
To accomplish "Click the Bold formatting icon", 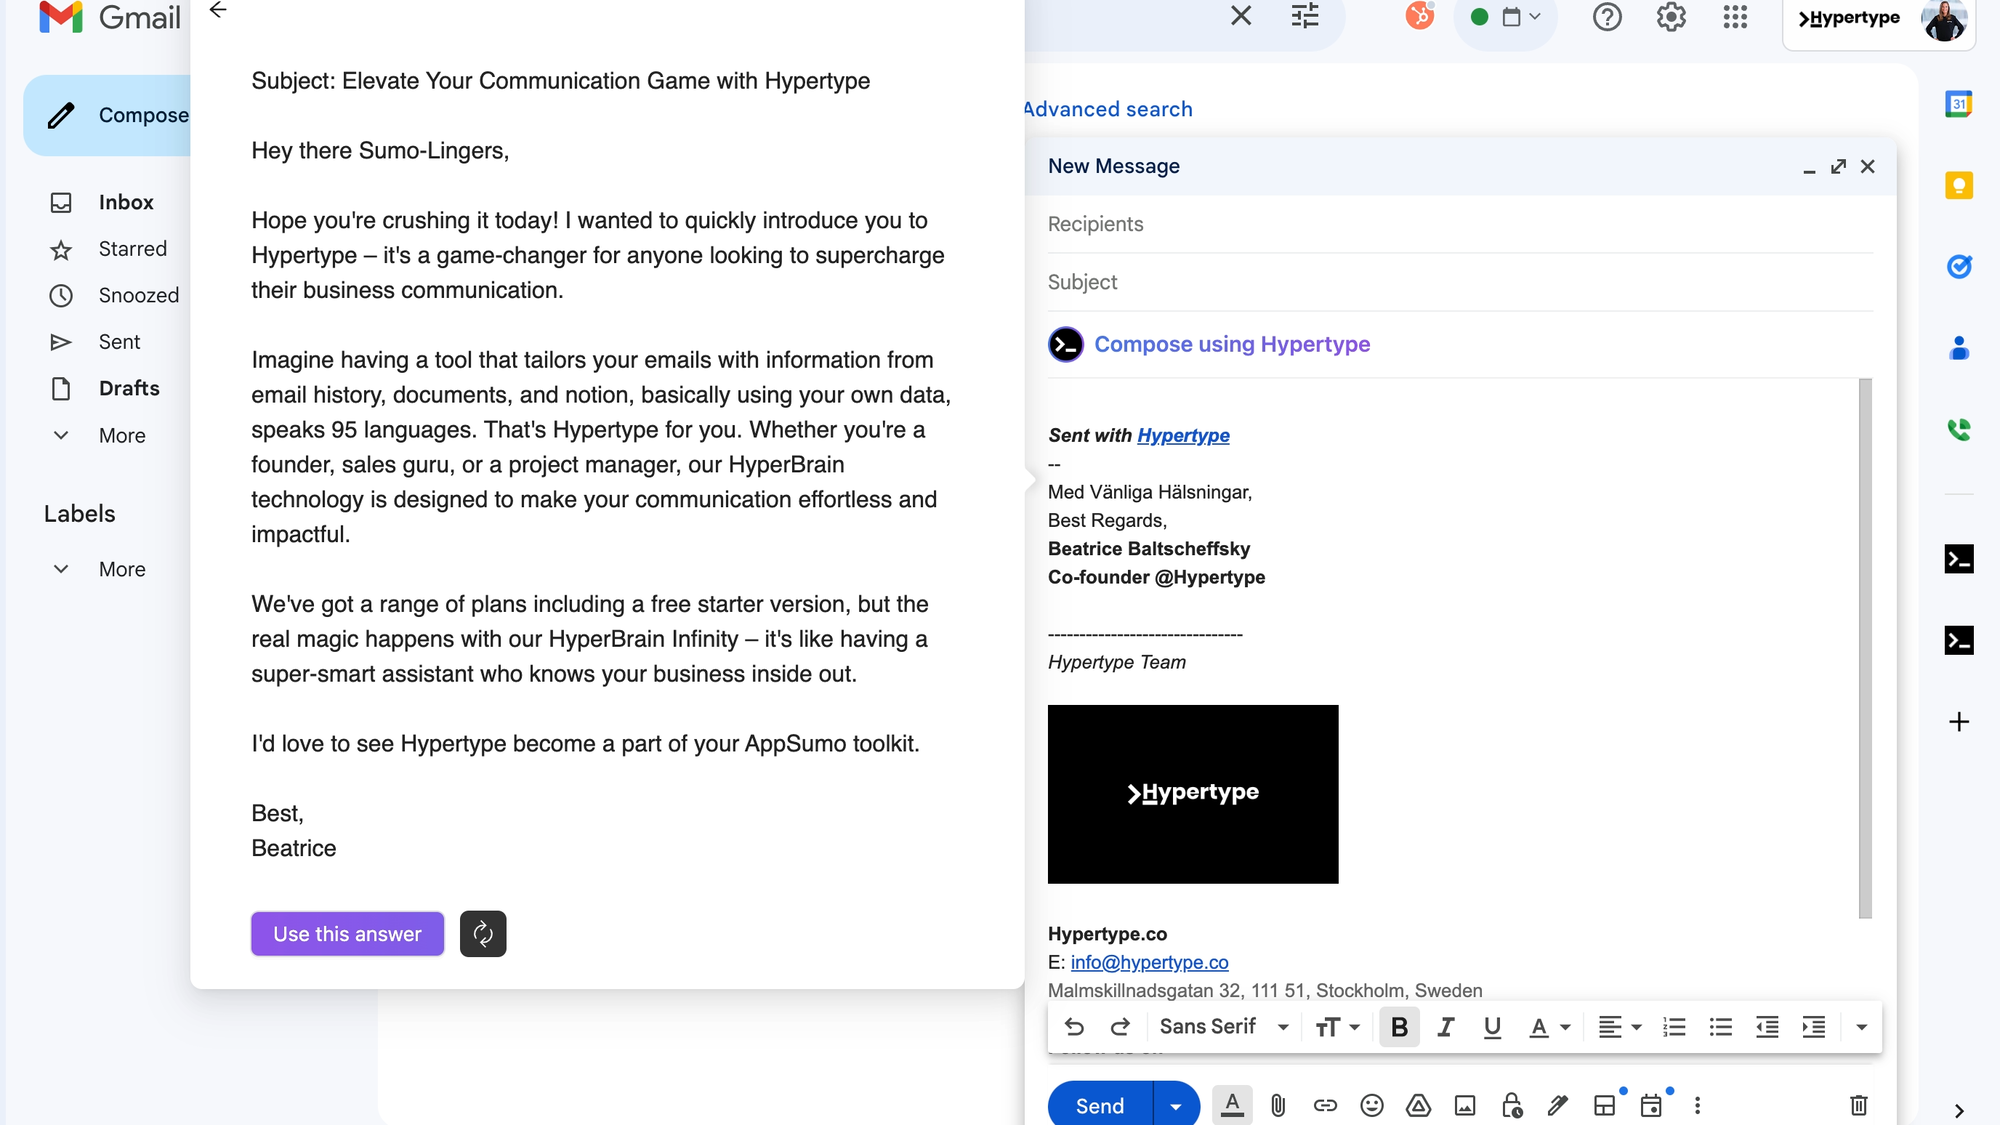I will [x=1398, y=1027].
